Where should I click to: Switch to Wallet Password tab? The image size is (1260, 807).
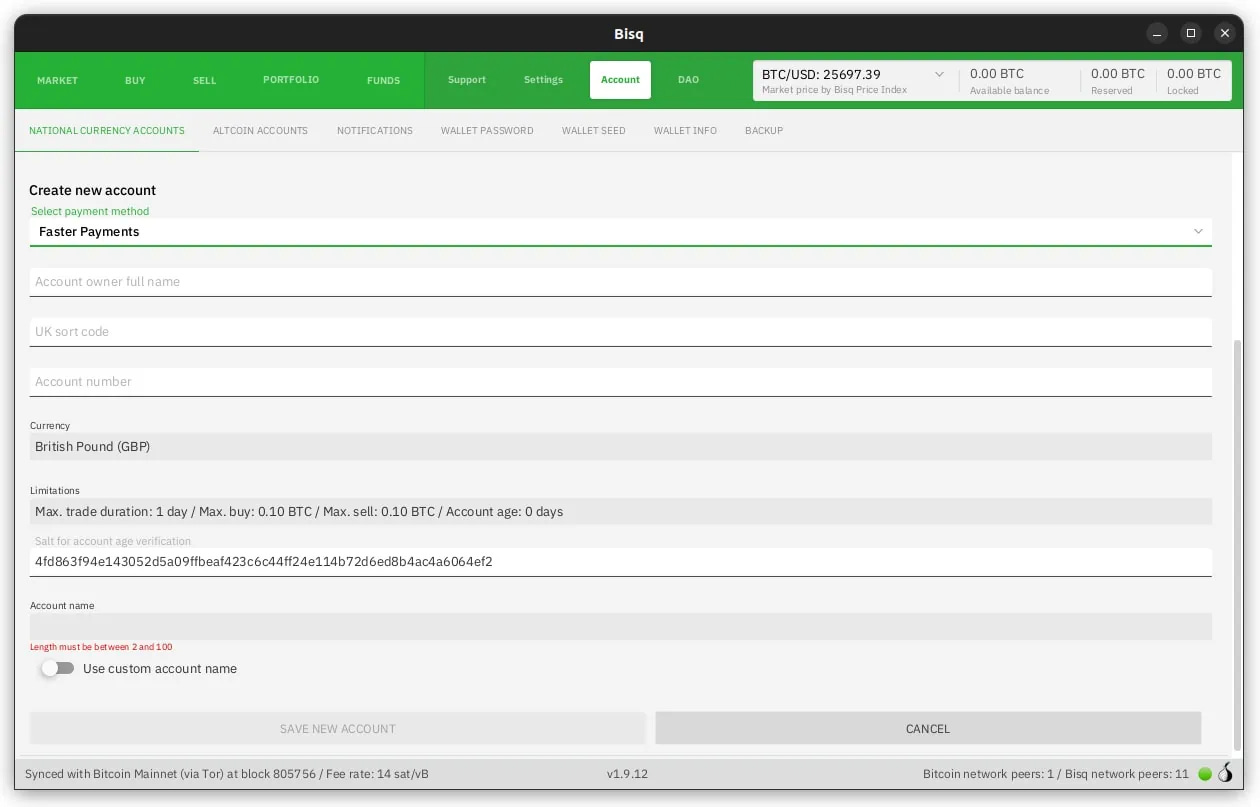click(x=487, y=130)
